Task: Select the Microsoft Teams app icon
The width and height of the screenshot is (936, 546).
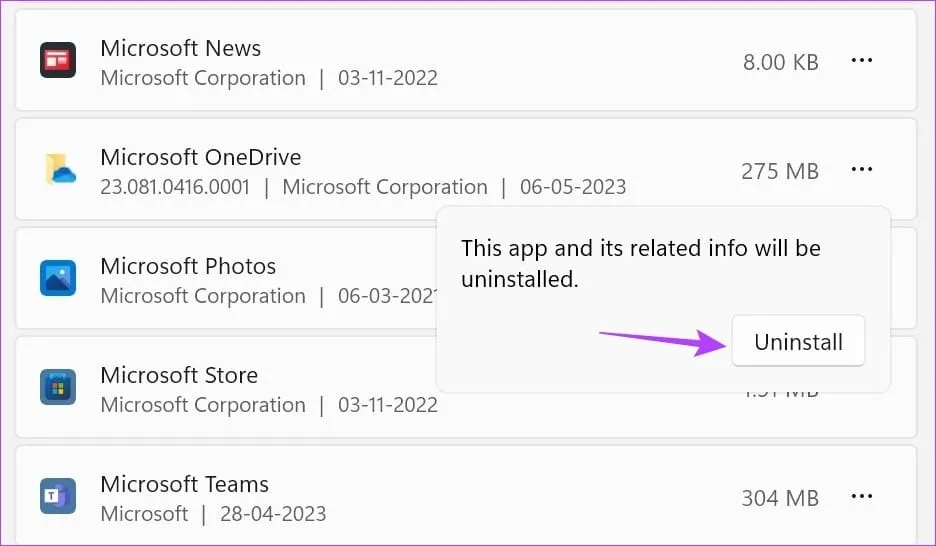Action: click(58, 497)
